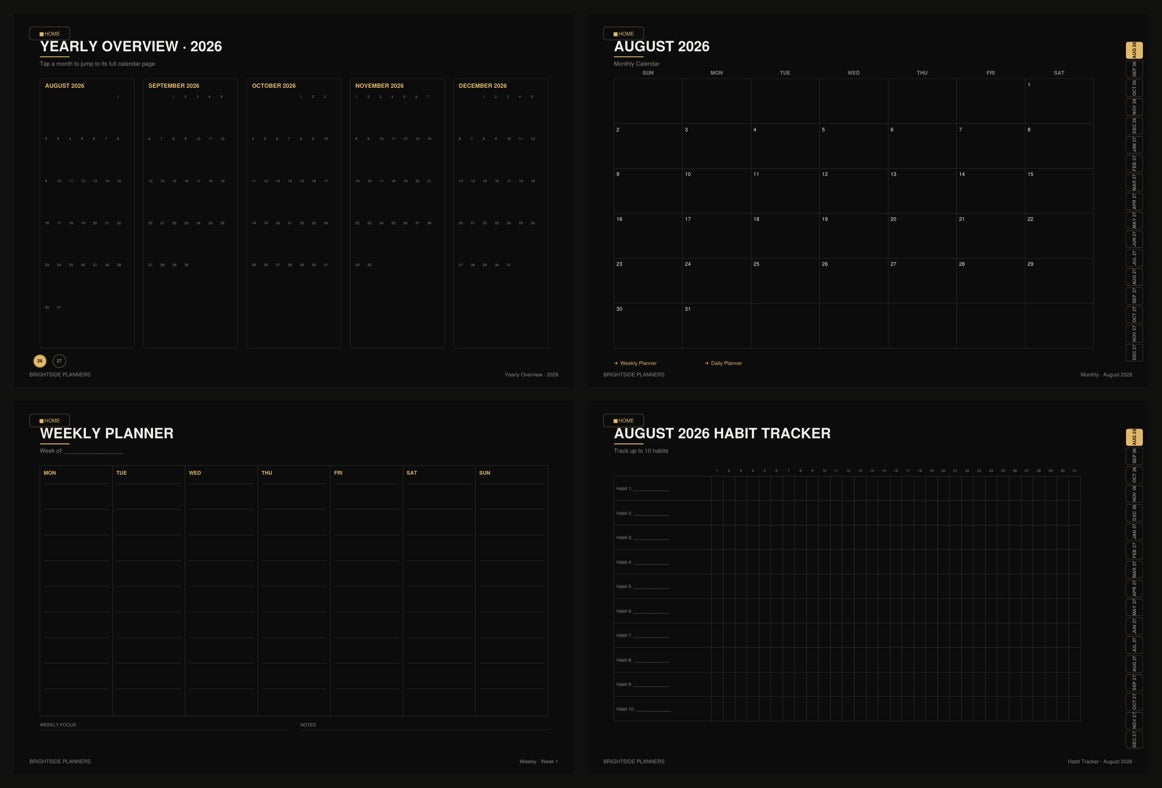
Task: Open AUGUST 2026 mini calendar in Yearly Overview
Action: (x=87, y=213)
